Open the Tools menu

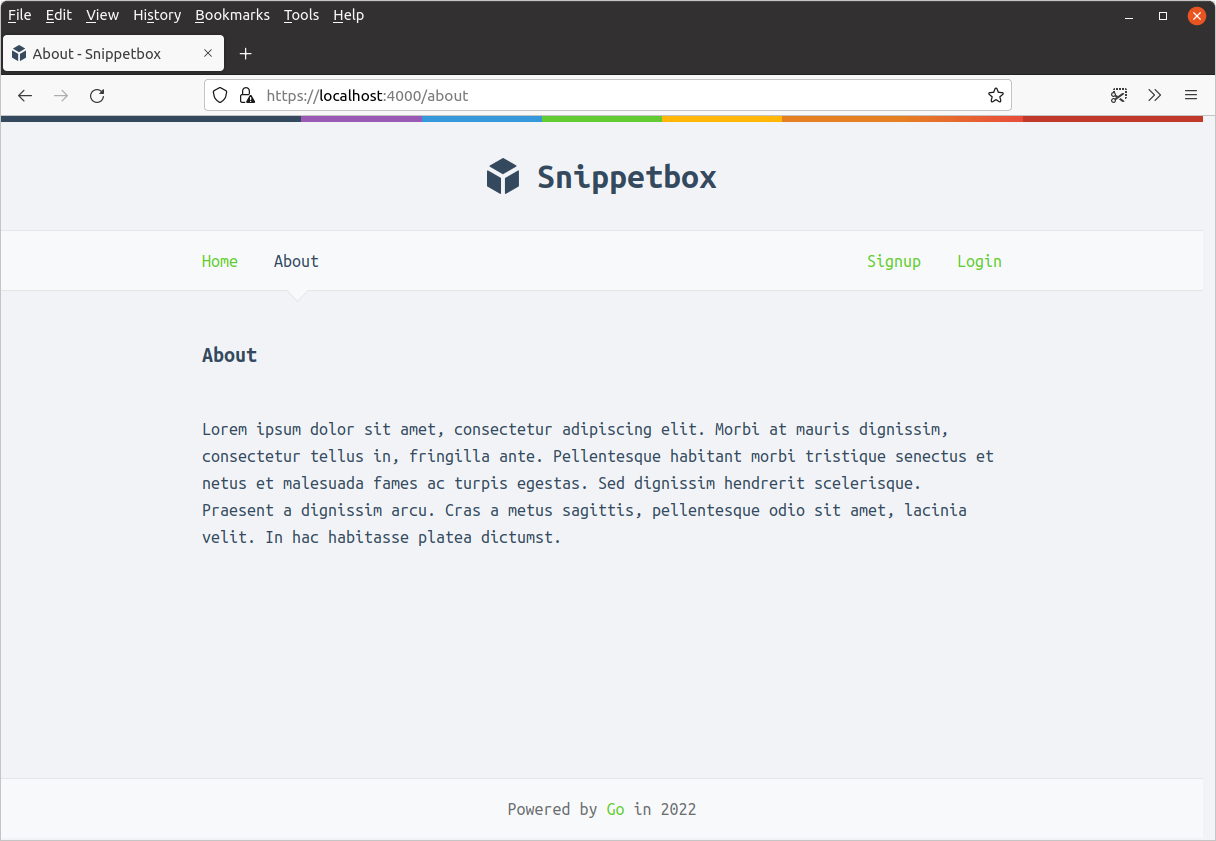click(x=301, y=15)
